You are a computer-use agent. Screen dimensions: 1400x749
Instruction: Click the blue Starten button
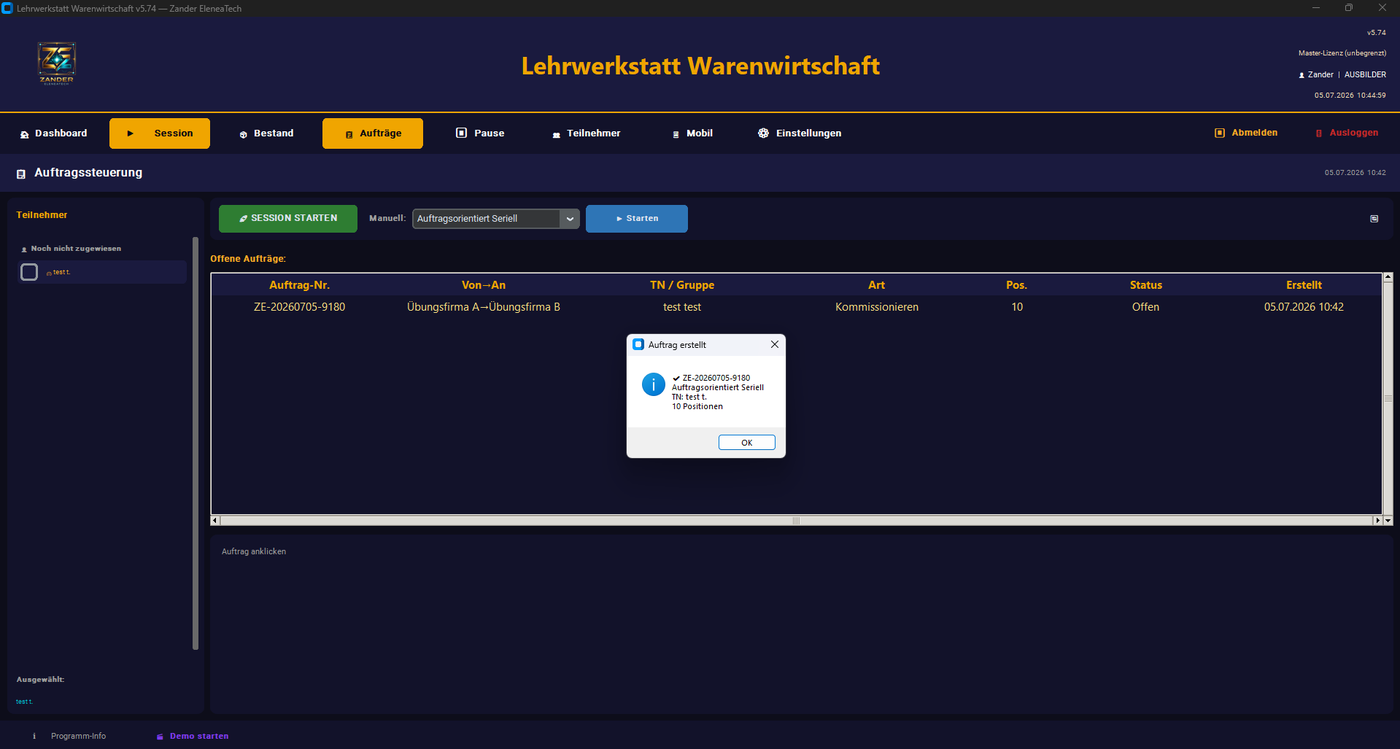[x=637, y=218]
